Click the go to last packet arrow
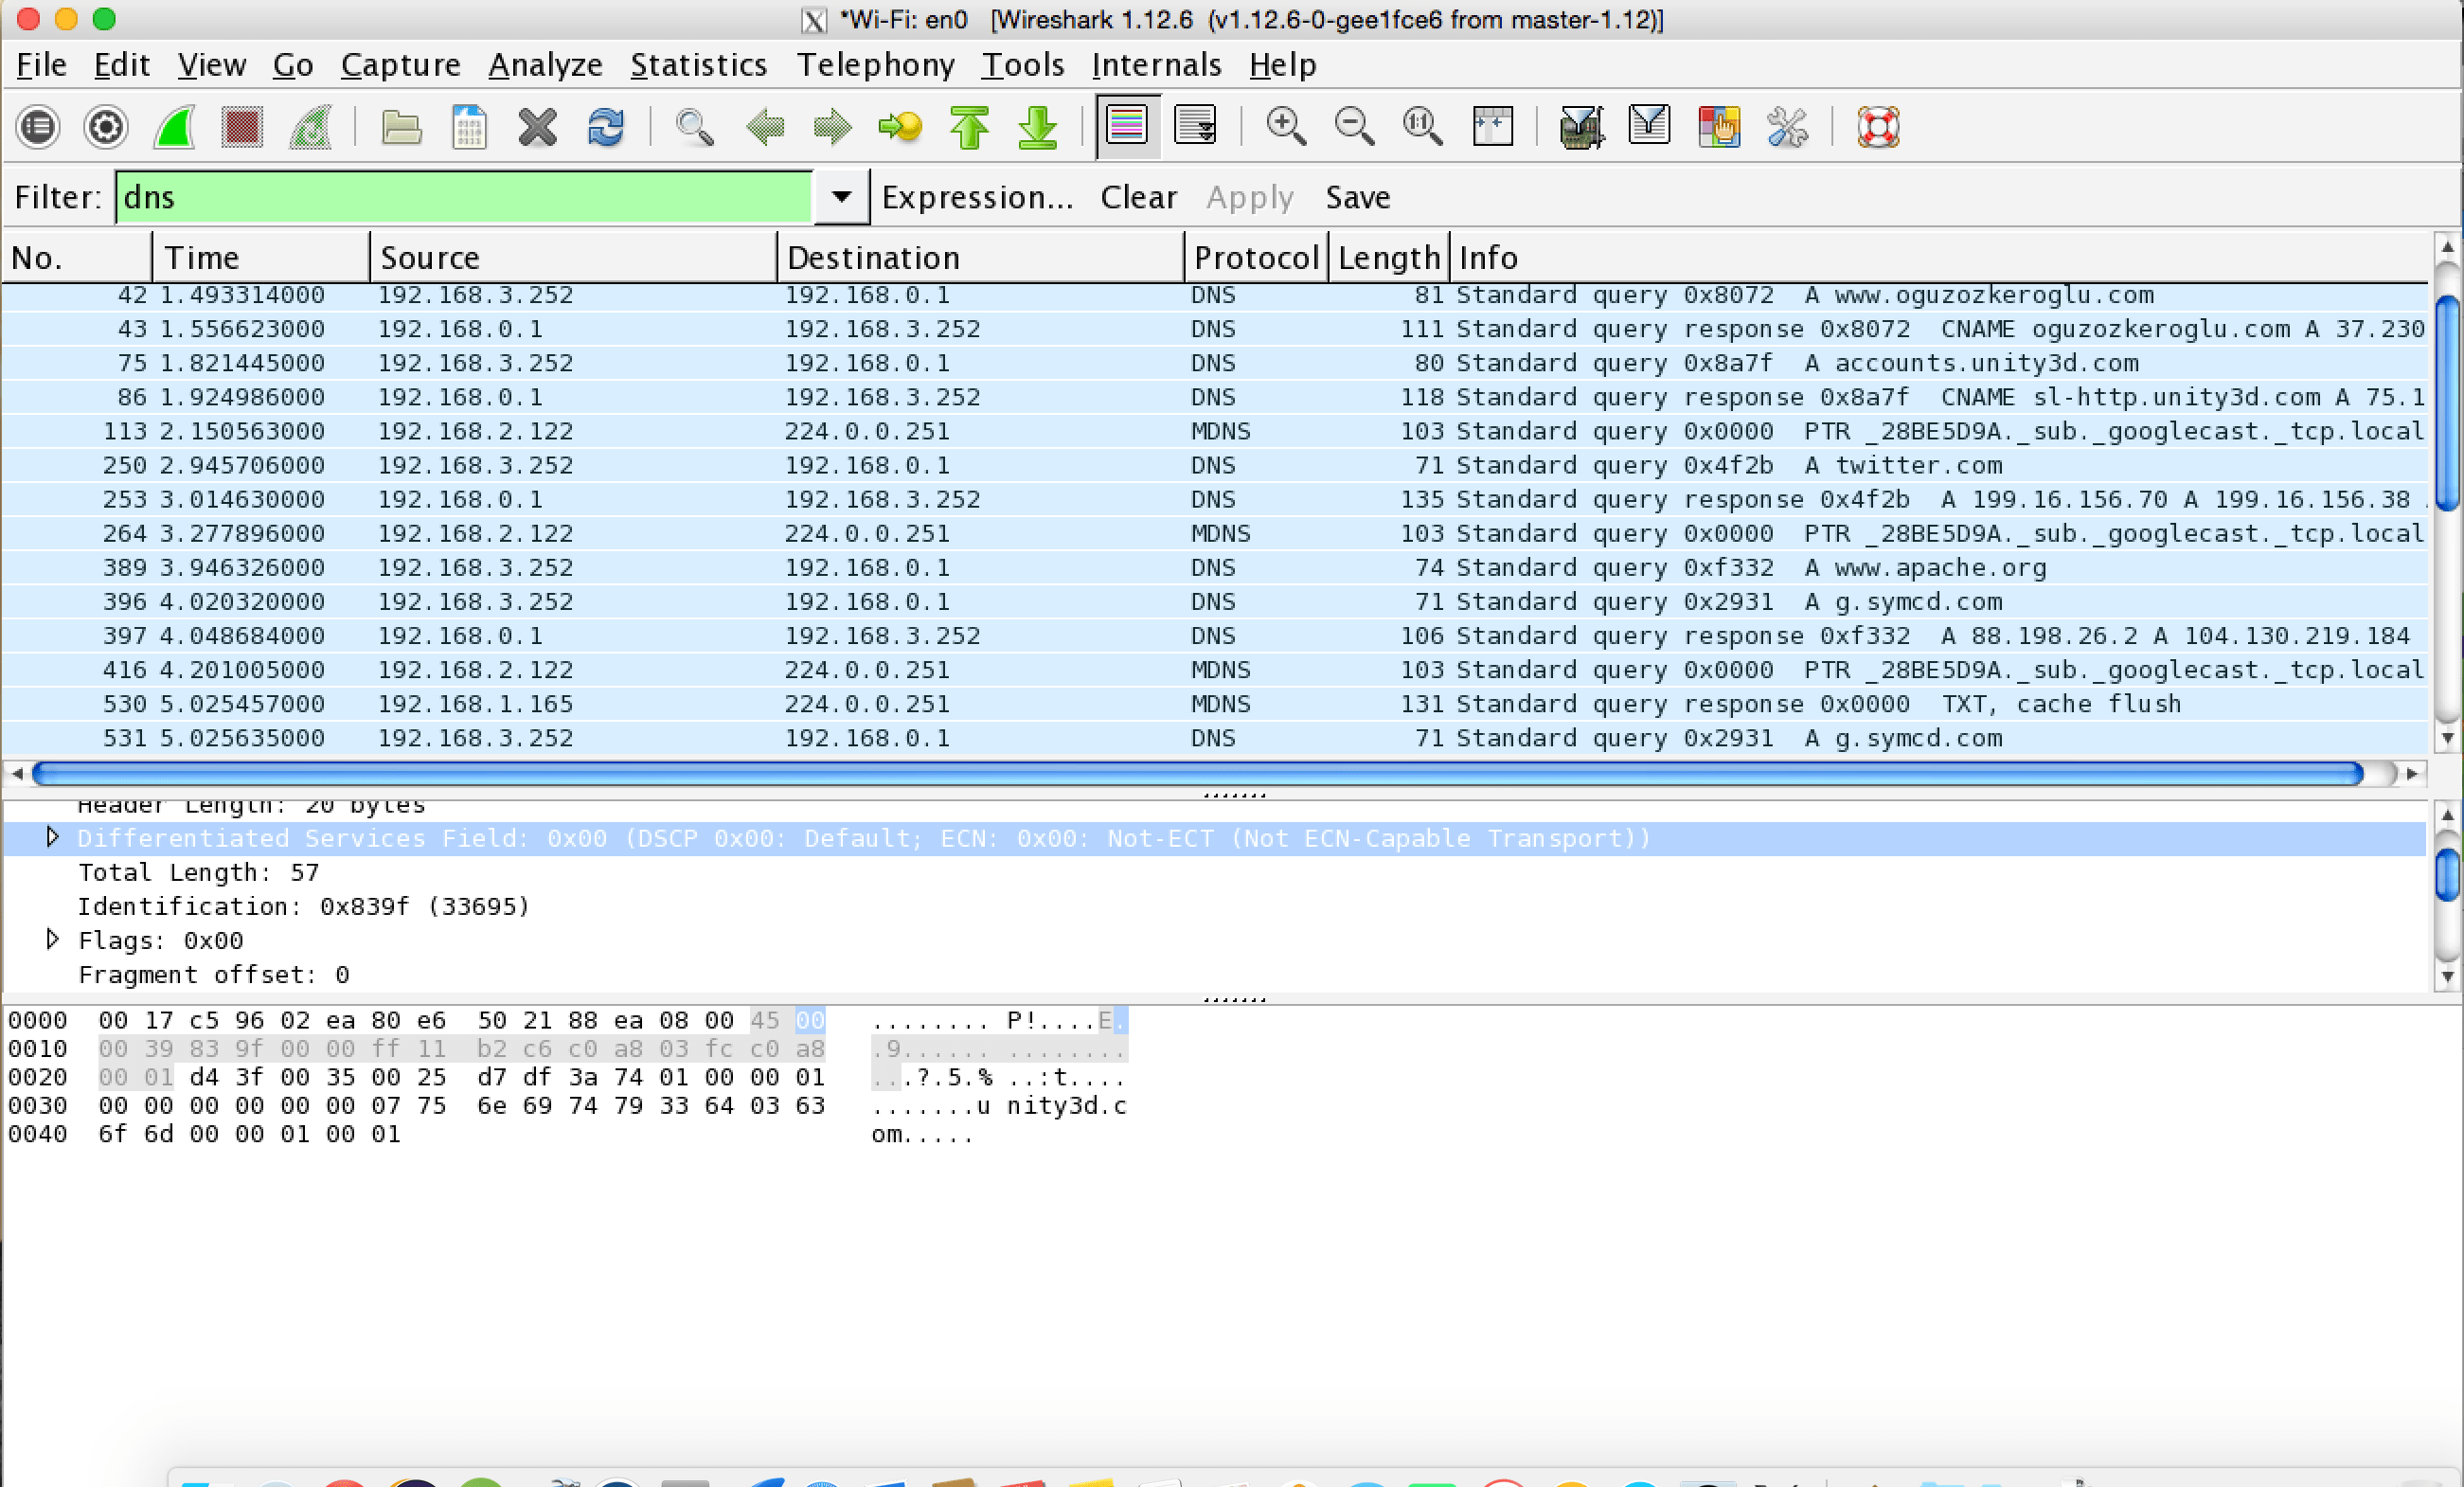The image size is (2464, 1487). [x=1037, y=128]
